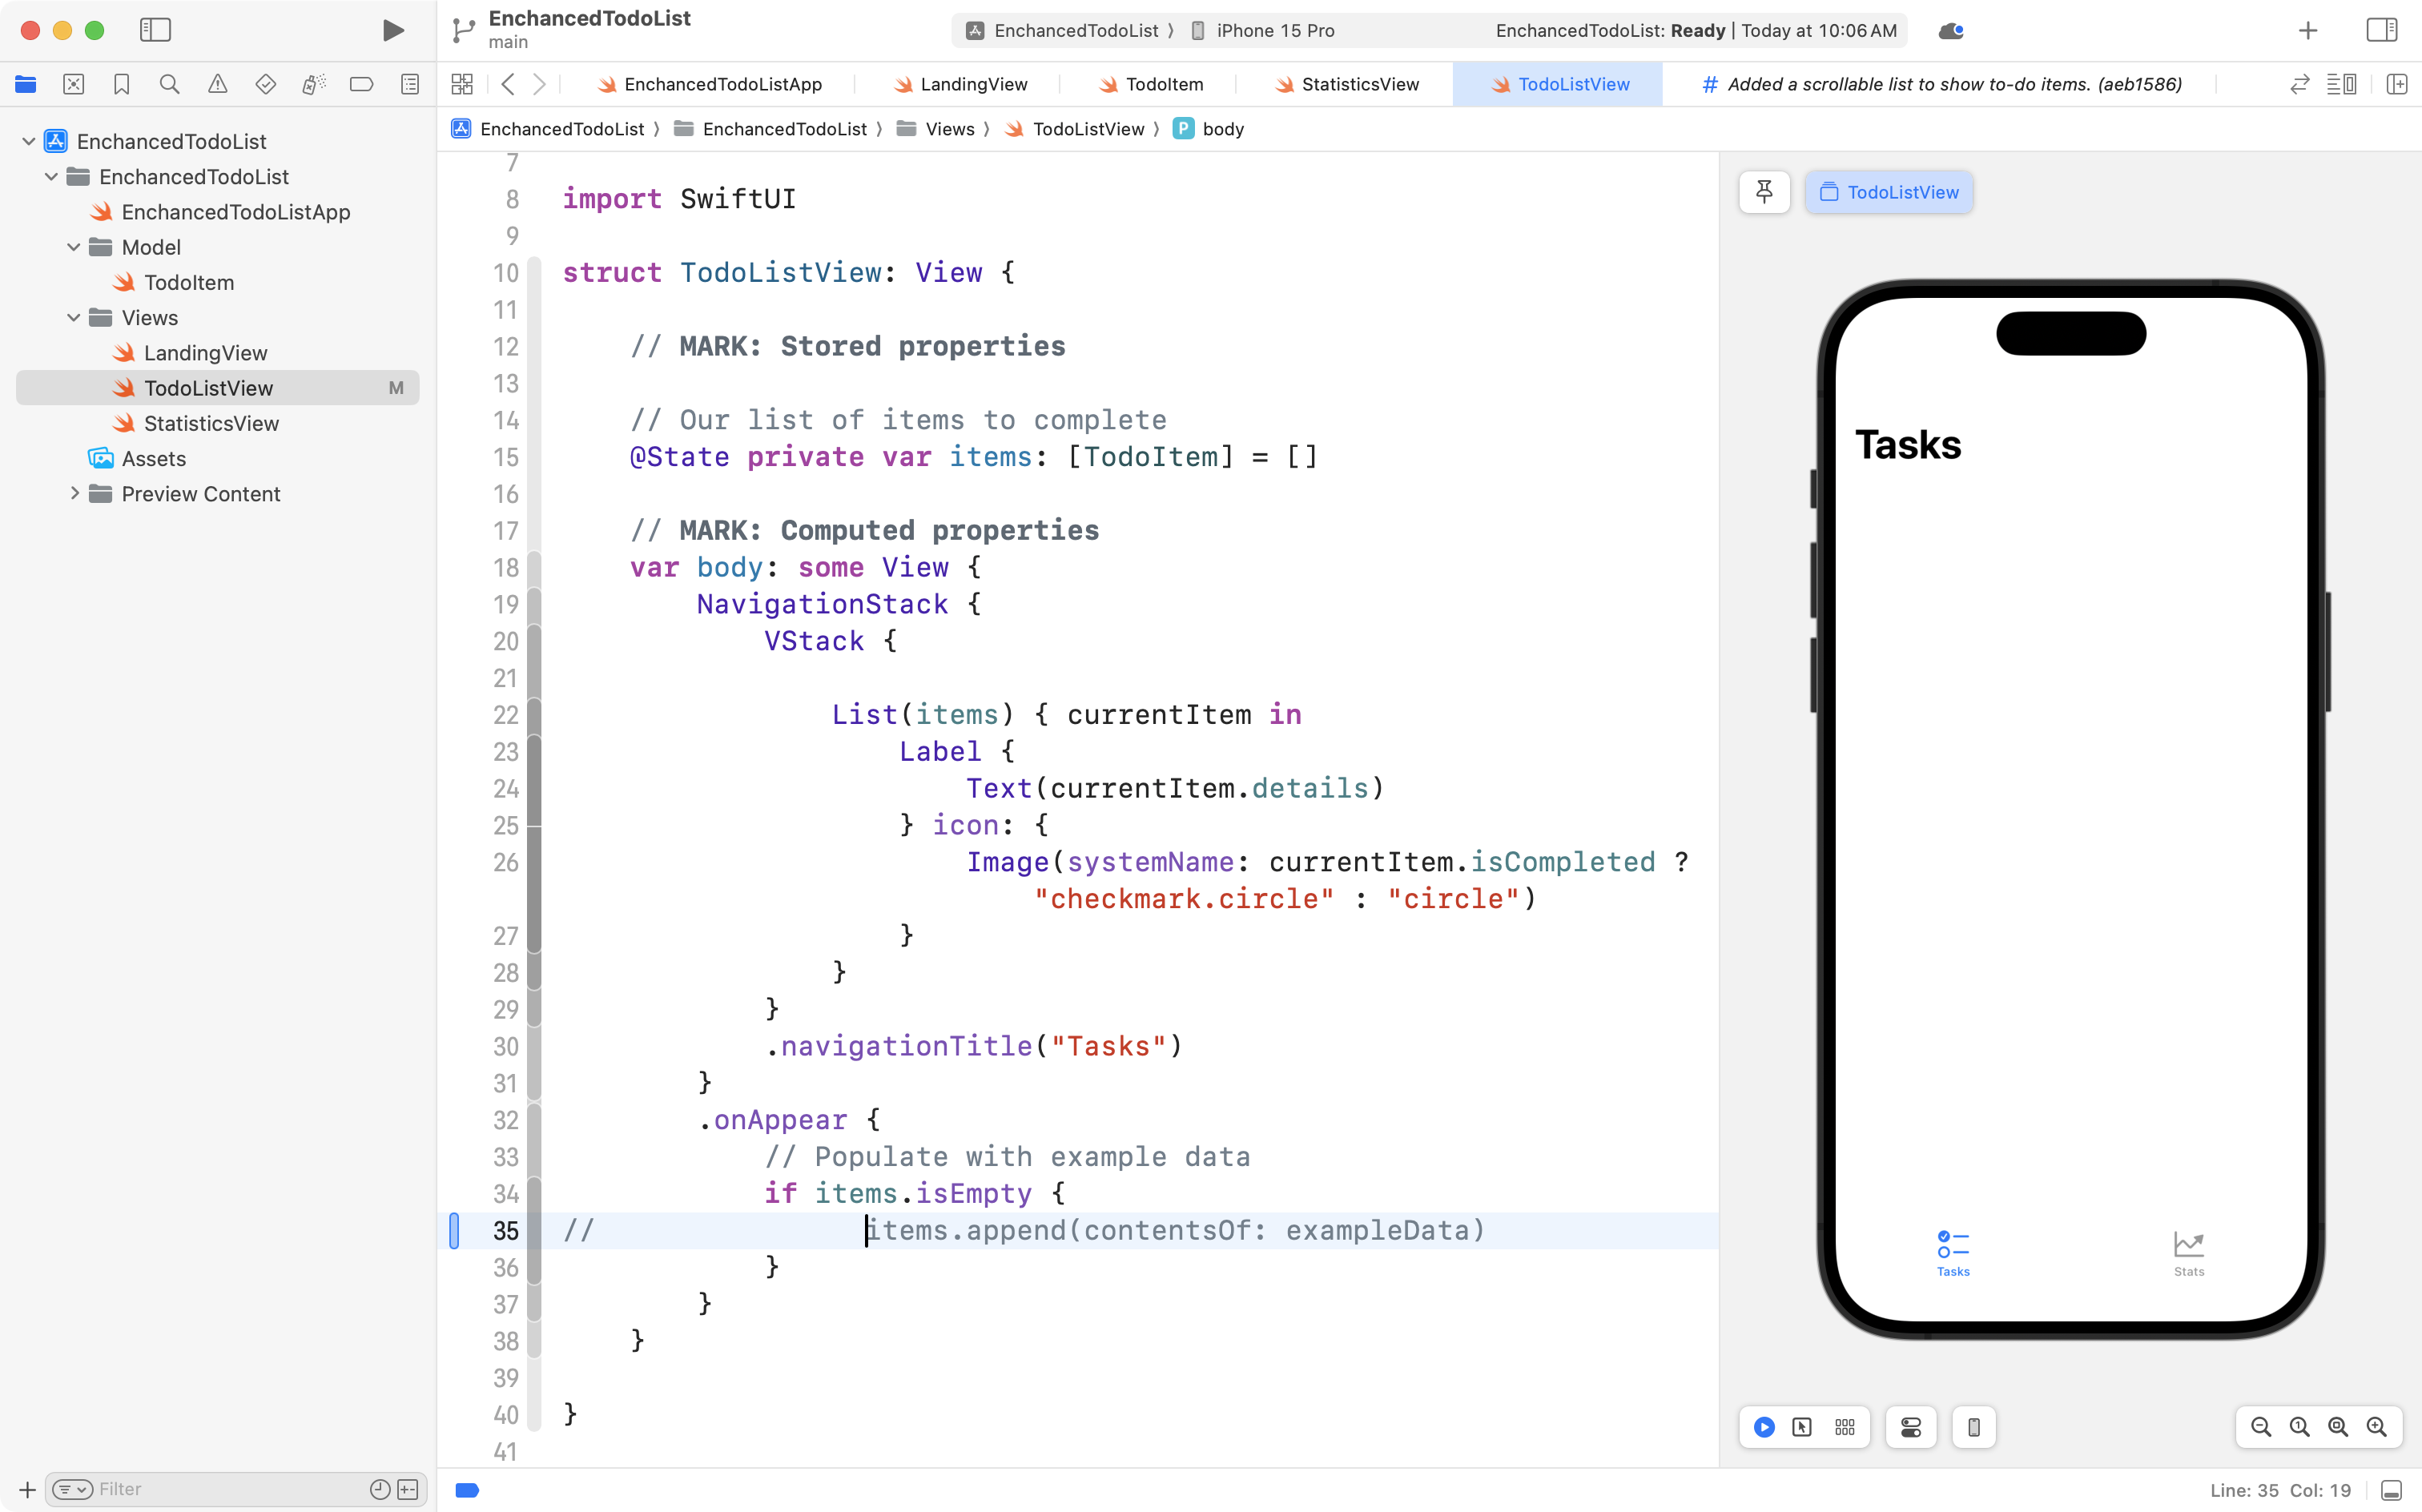Image resolution: width=2422 pixels, height=1512 pixels.
Task: Click the preview zoom-to-fit control
Action: click(2337, 1427)
